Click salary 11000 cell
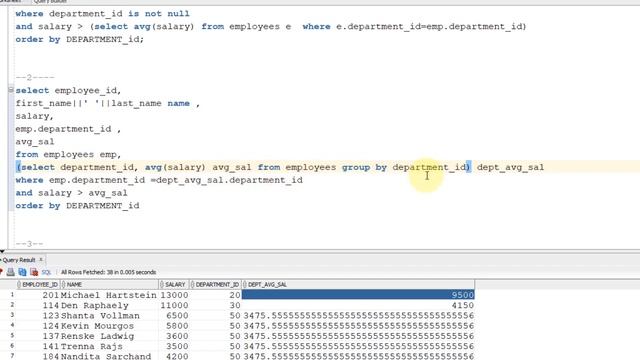This screenshot has height=360, width=640. (174, 305)
